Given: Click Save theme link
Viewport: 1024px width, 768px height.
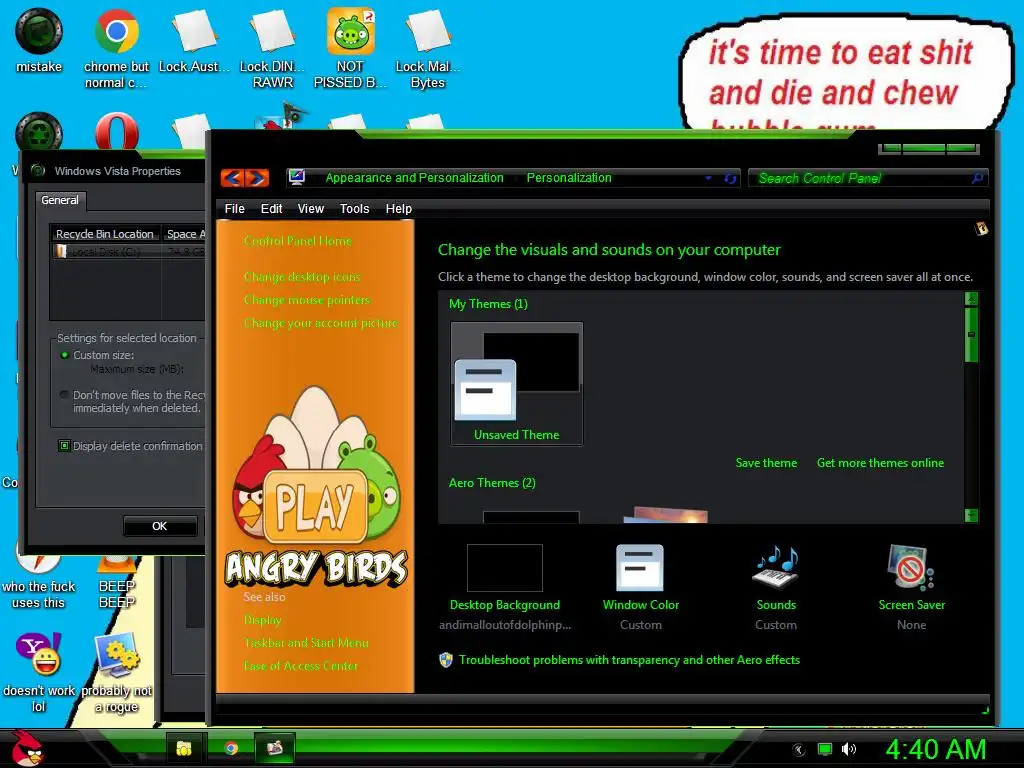Looking at the screenshot, I should [x=766, y=463].
